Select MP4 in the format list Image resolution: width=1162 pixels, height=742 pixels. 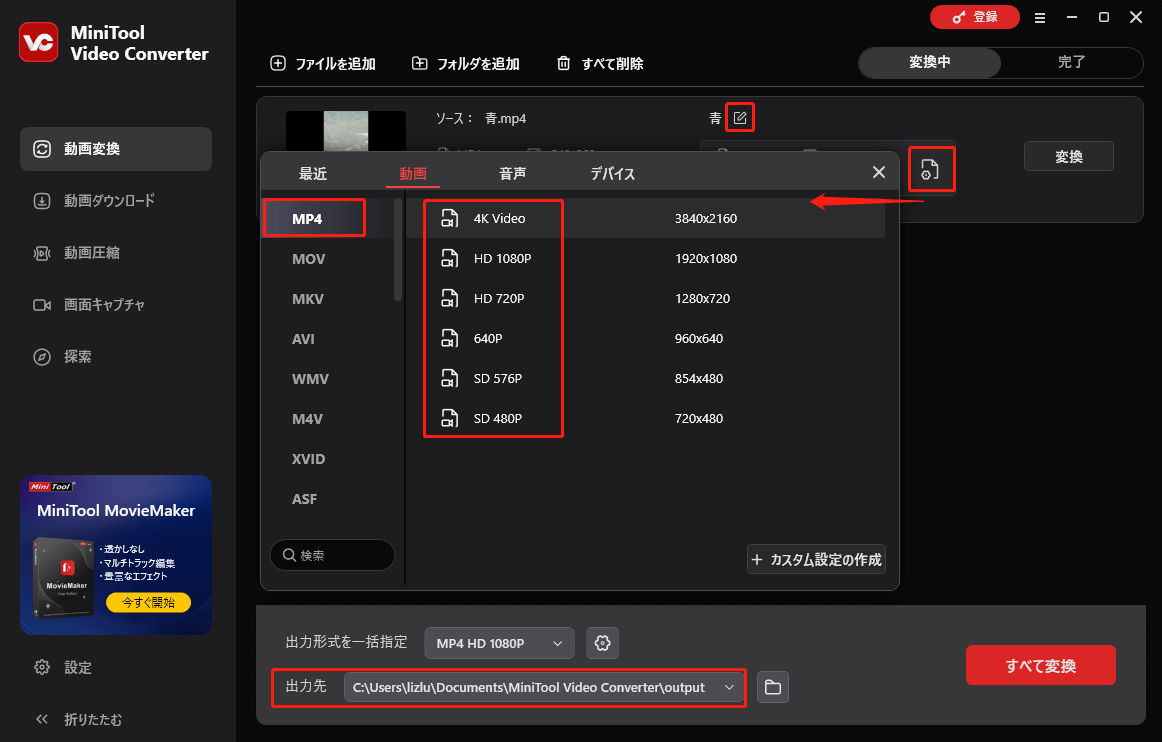[x=314, y=219]
